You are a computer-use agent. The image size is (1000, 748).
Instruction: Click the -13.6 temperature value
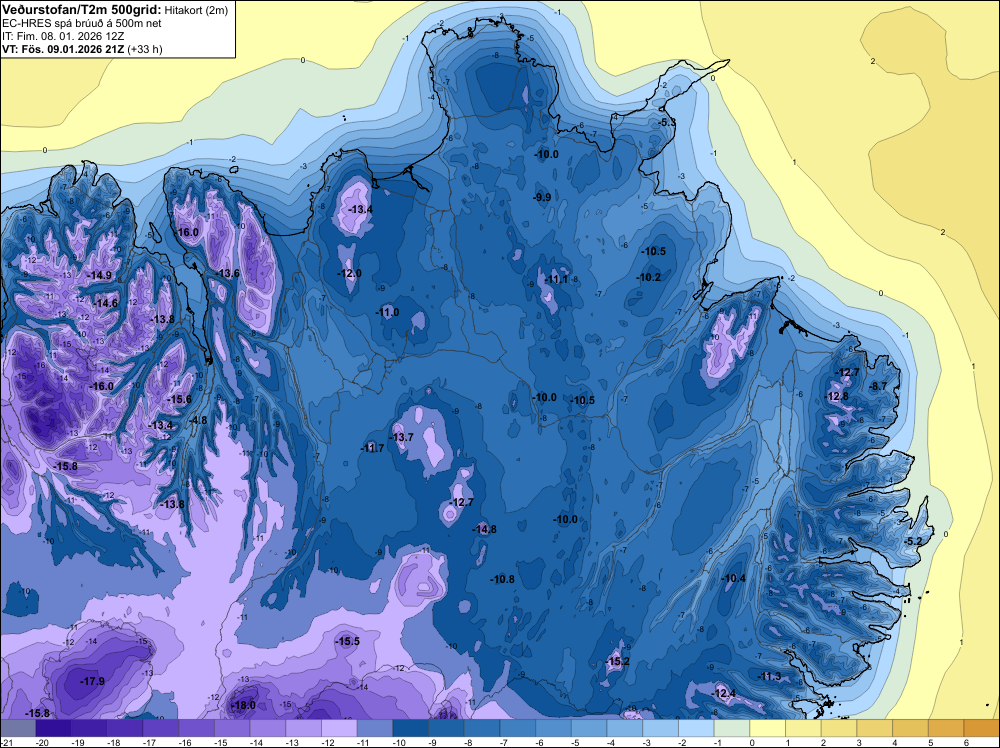click(x=227, y=273)
